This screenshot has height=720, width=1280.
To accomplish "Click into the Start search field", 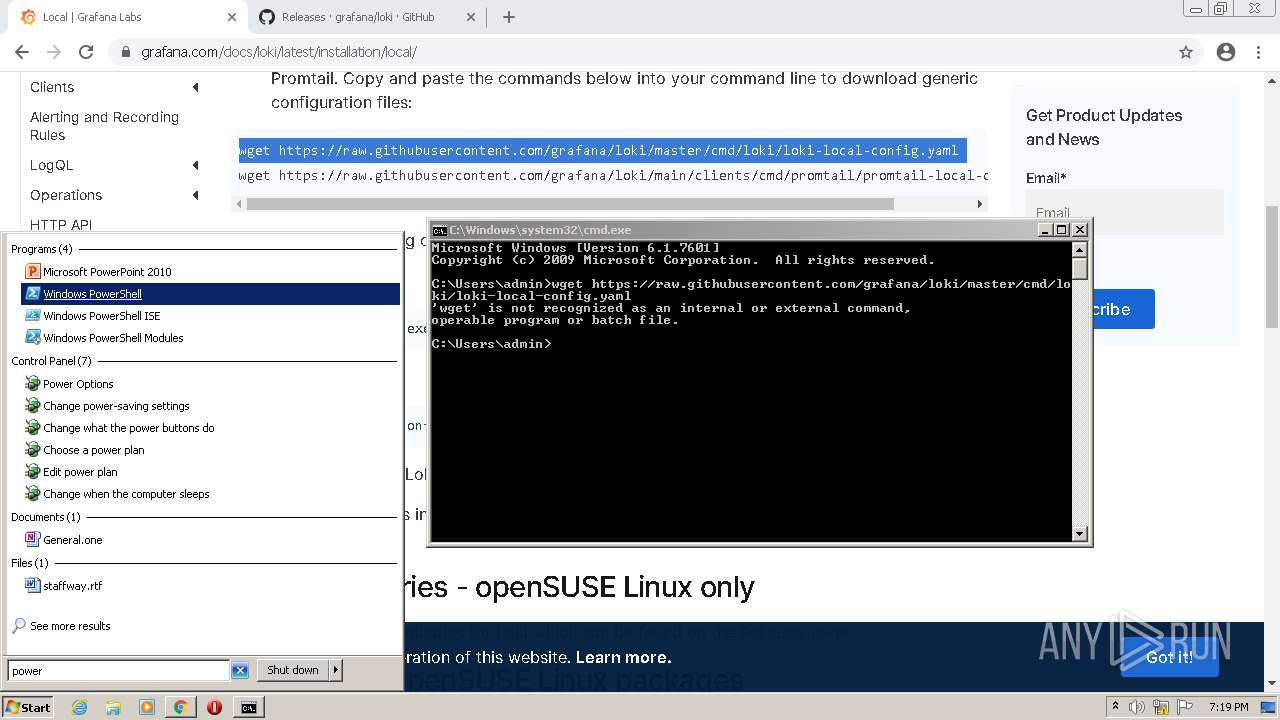I will (119, 671).
